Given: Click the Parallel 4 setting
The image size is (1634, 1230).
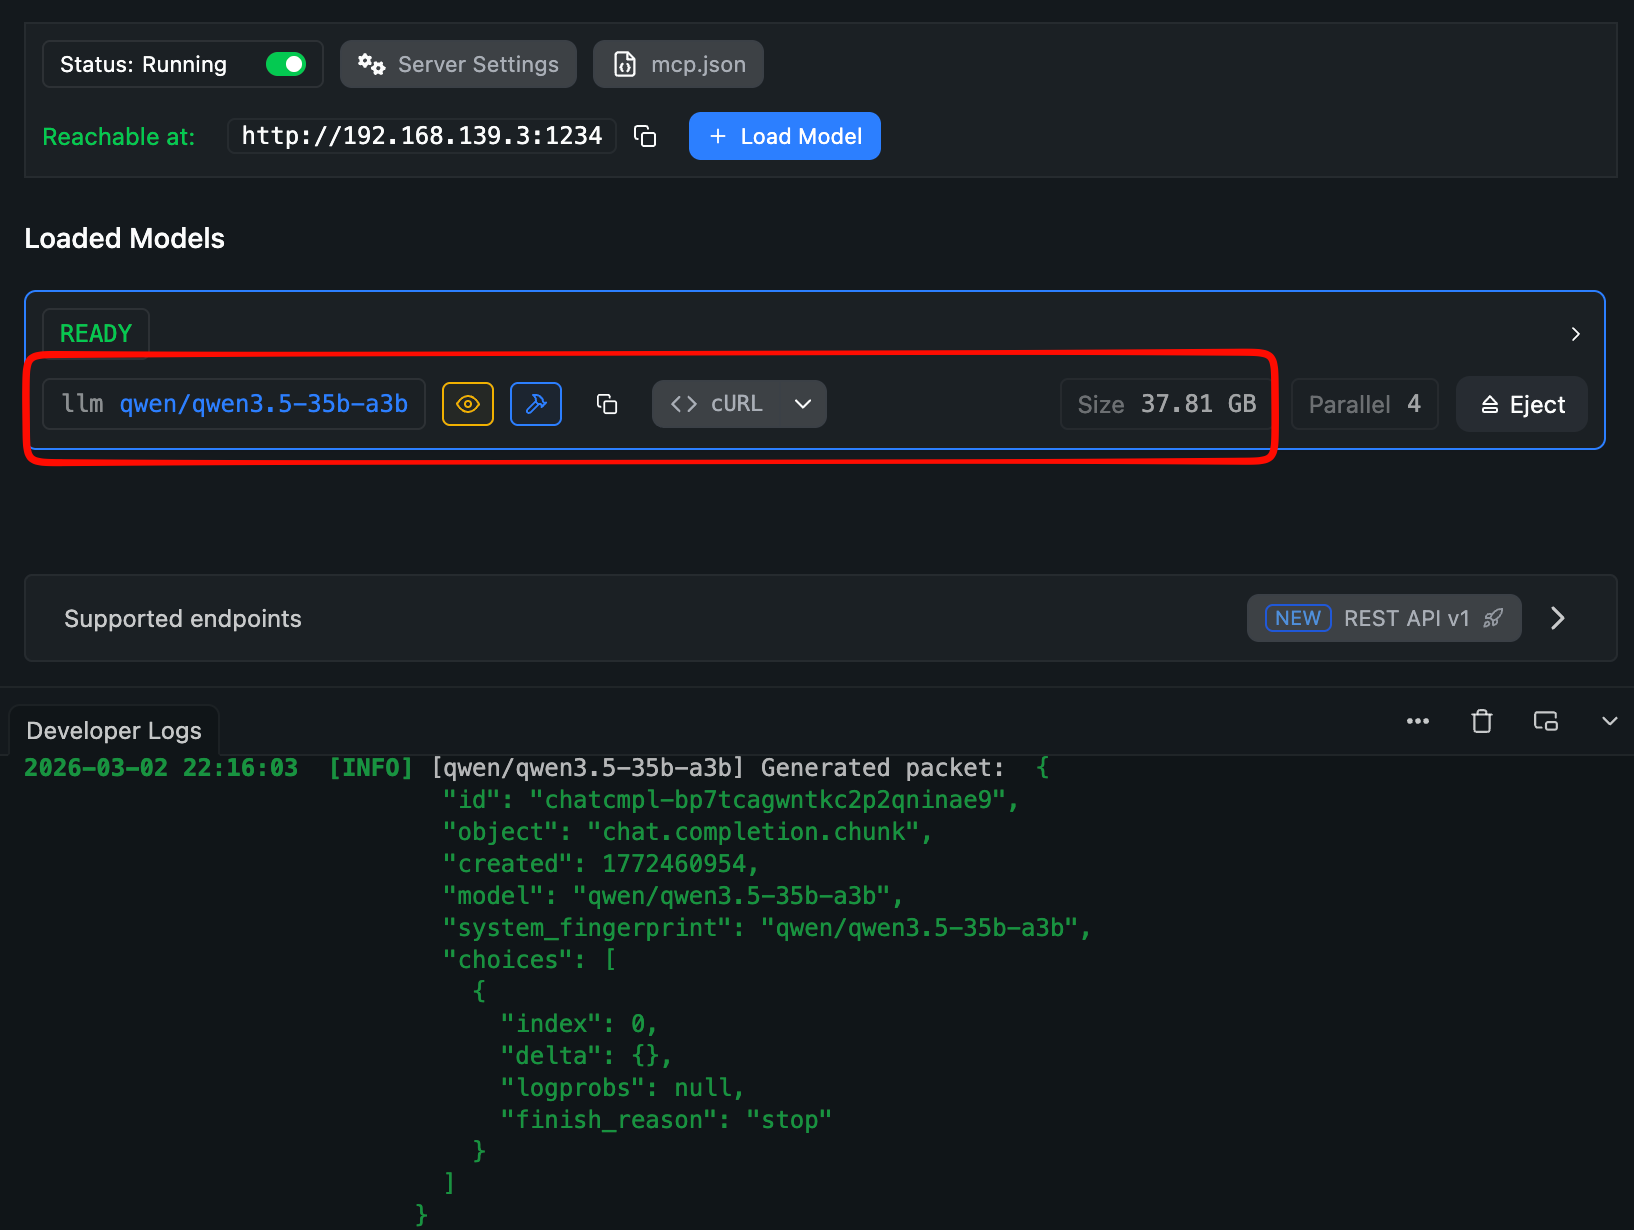Looking at the screenshot, I should (1364, 404).
